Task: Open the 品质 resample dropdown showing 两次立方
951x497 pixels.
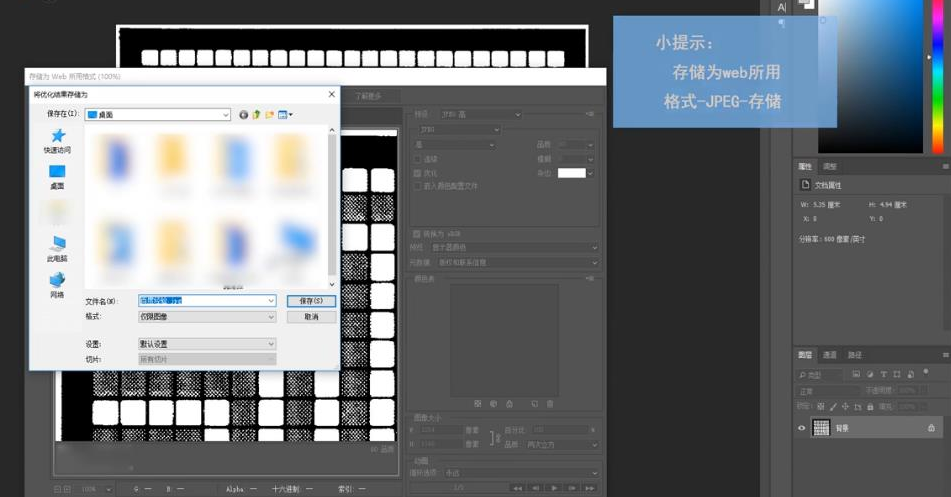Action: (562, 444)
